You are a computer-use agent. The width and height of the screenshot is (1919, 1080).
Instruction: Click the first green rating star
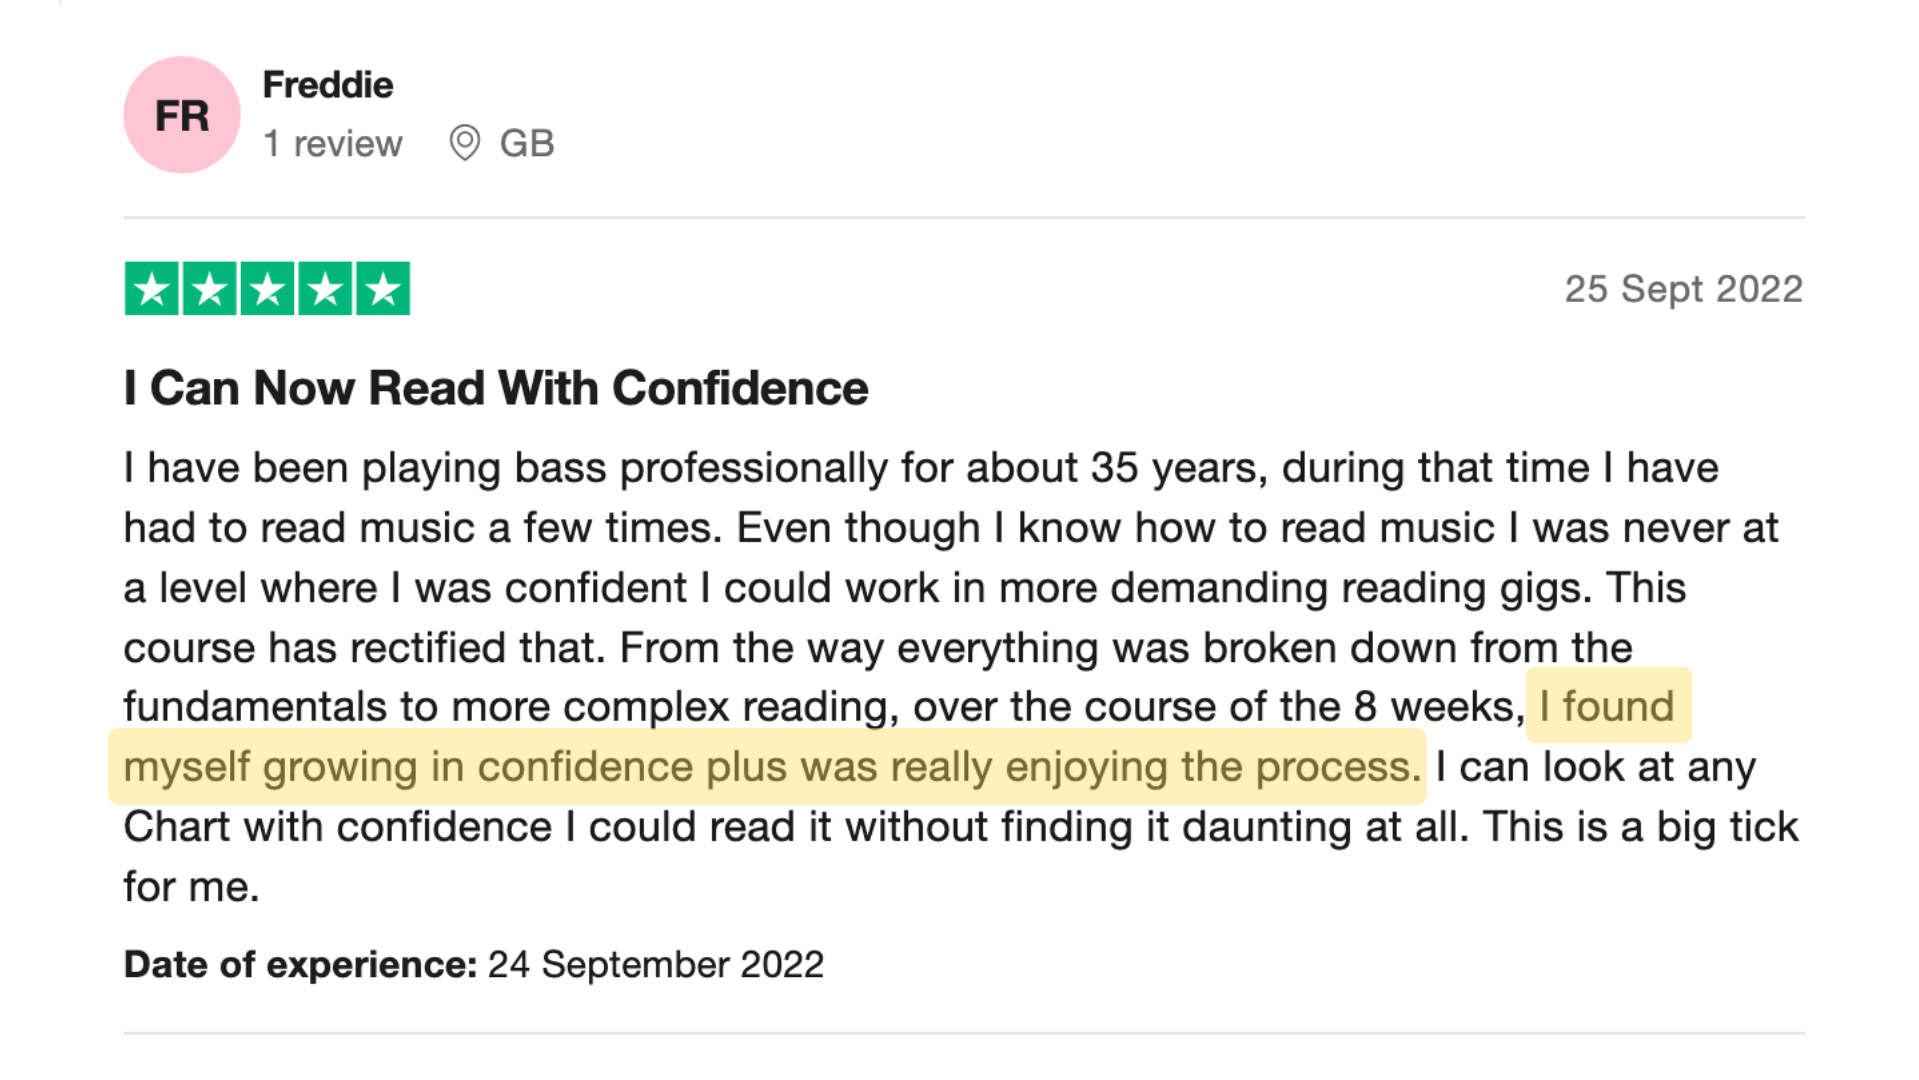coord(151,289)
